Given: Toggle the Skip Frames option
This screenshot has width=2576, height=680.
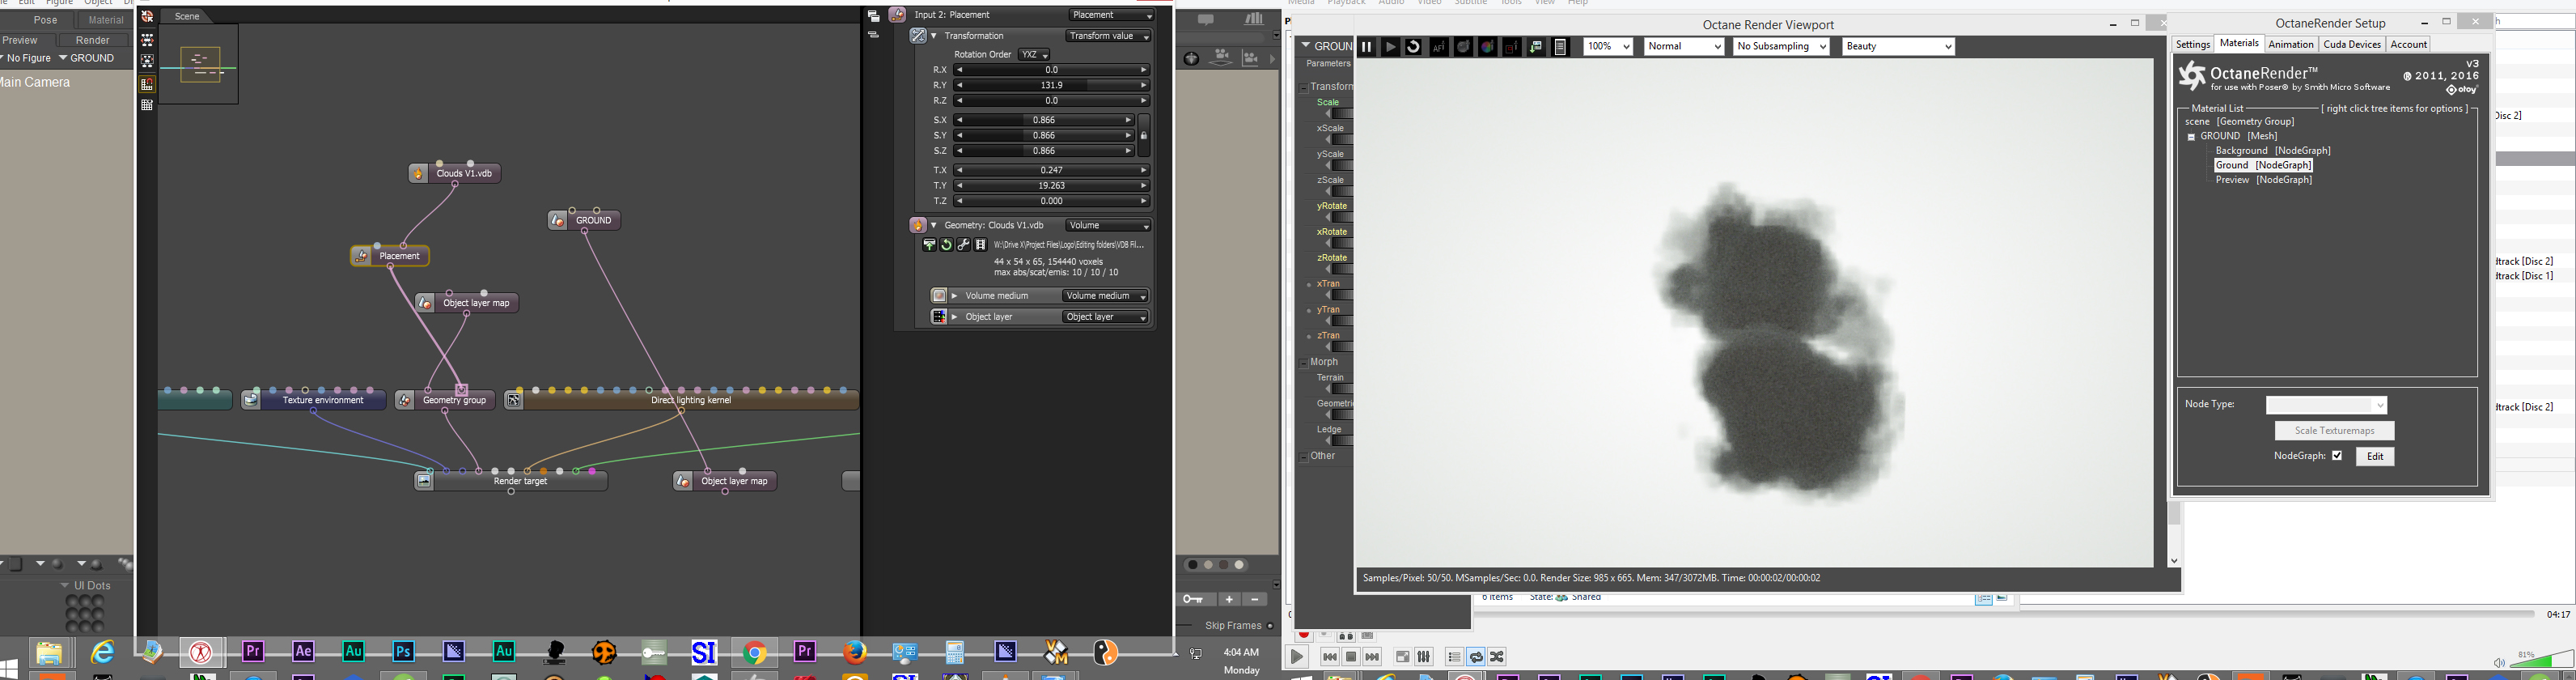Looking at the screenshot, I should pos(1270,626).
